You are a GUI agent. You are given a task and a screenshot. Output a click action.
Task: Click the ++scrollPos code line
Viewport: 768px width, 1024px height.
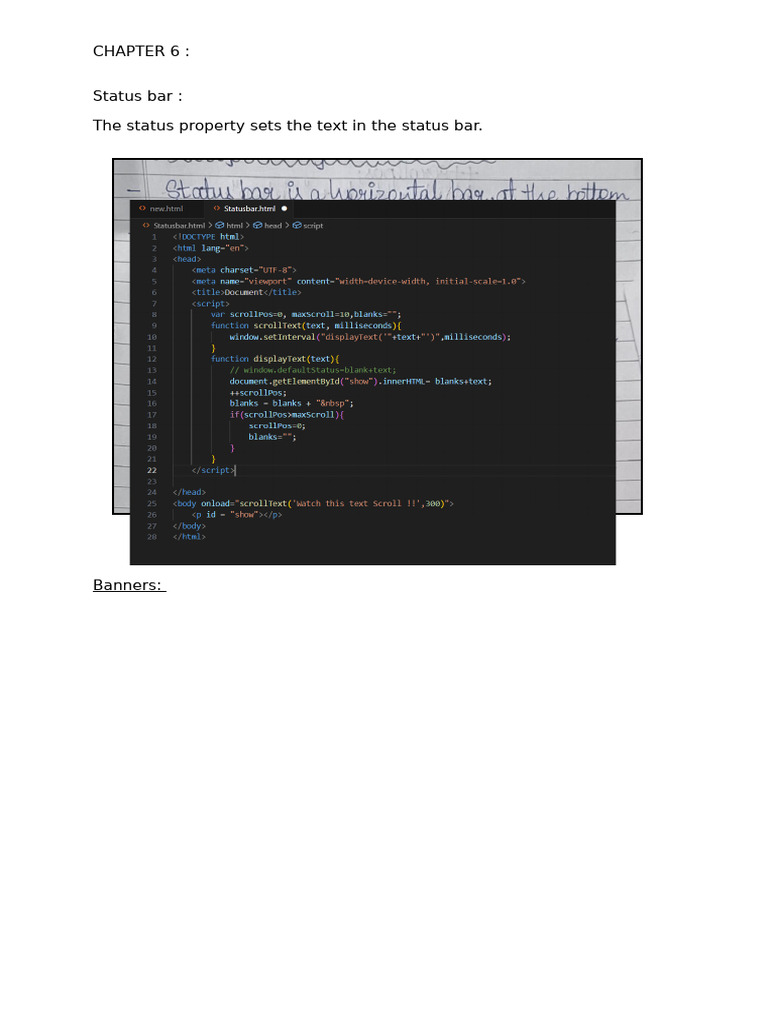(258, 393)
